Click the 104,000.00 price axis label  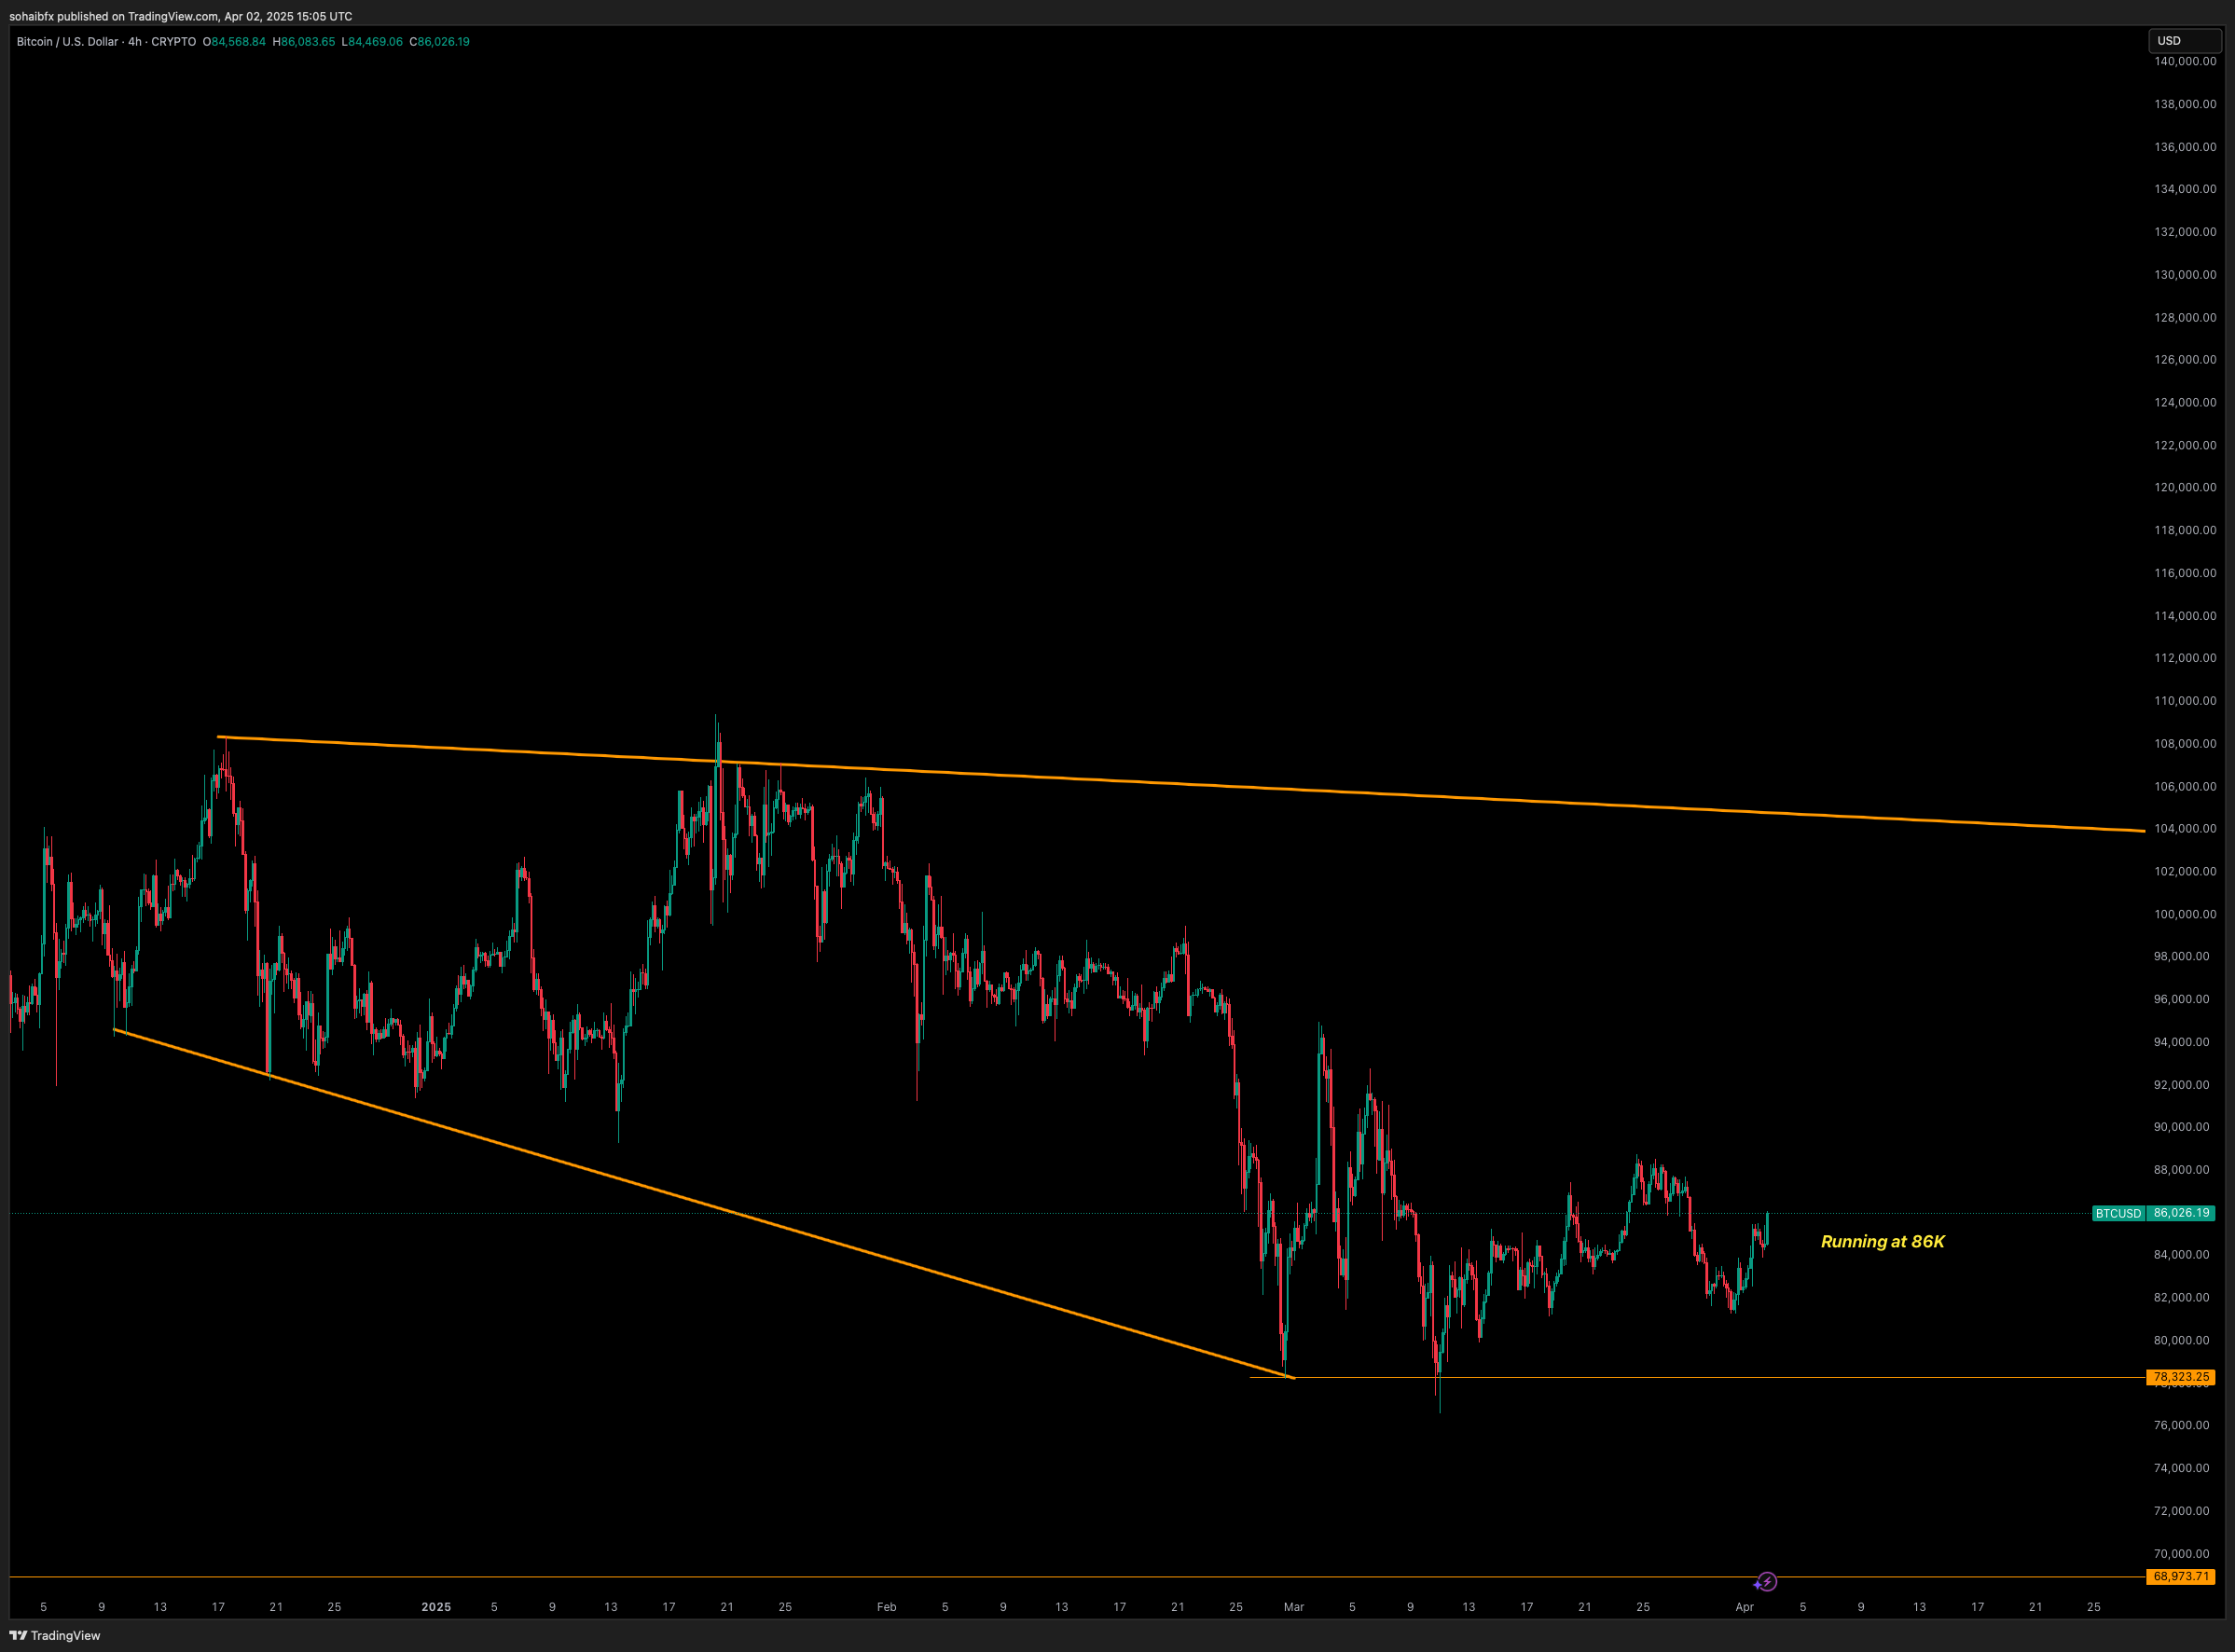[x=2185, y=828]
